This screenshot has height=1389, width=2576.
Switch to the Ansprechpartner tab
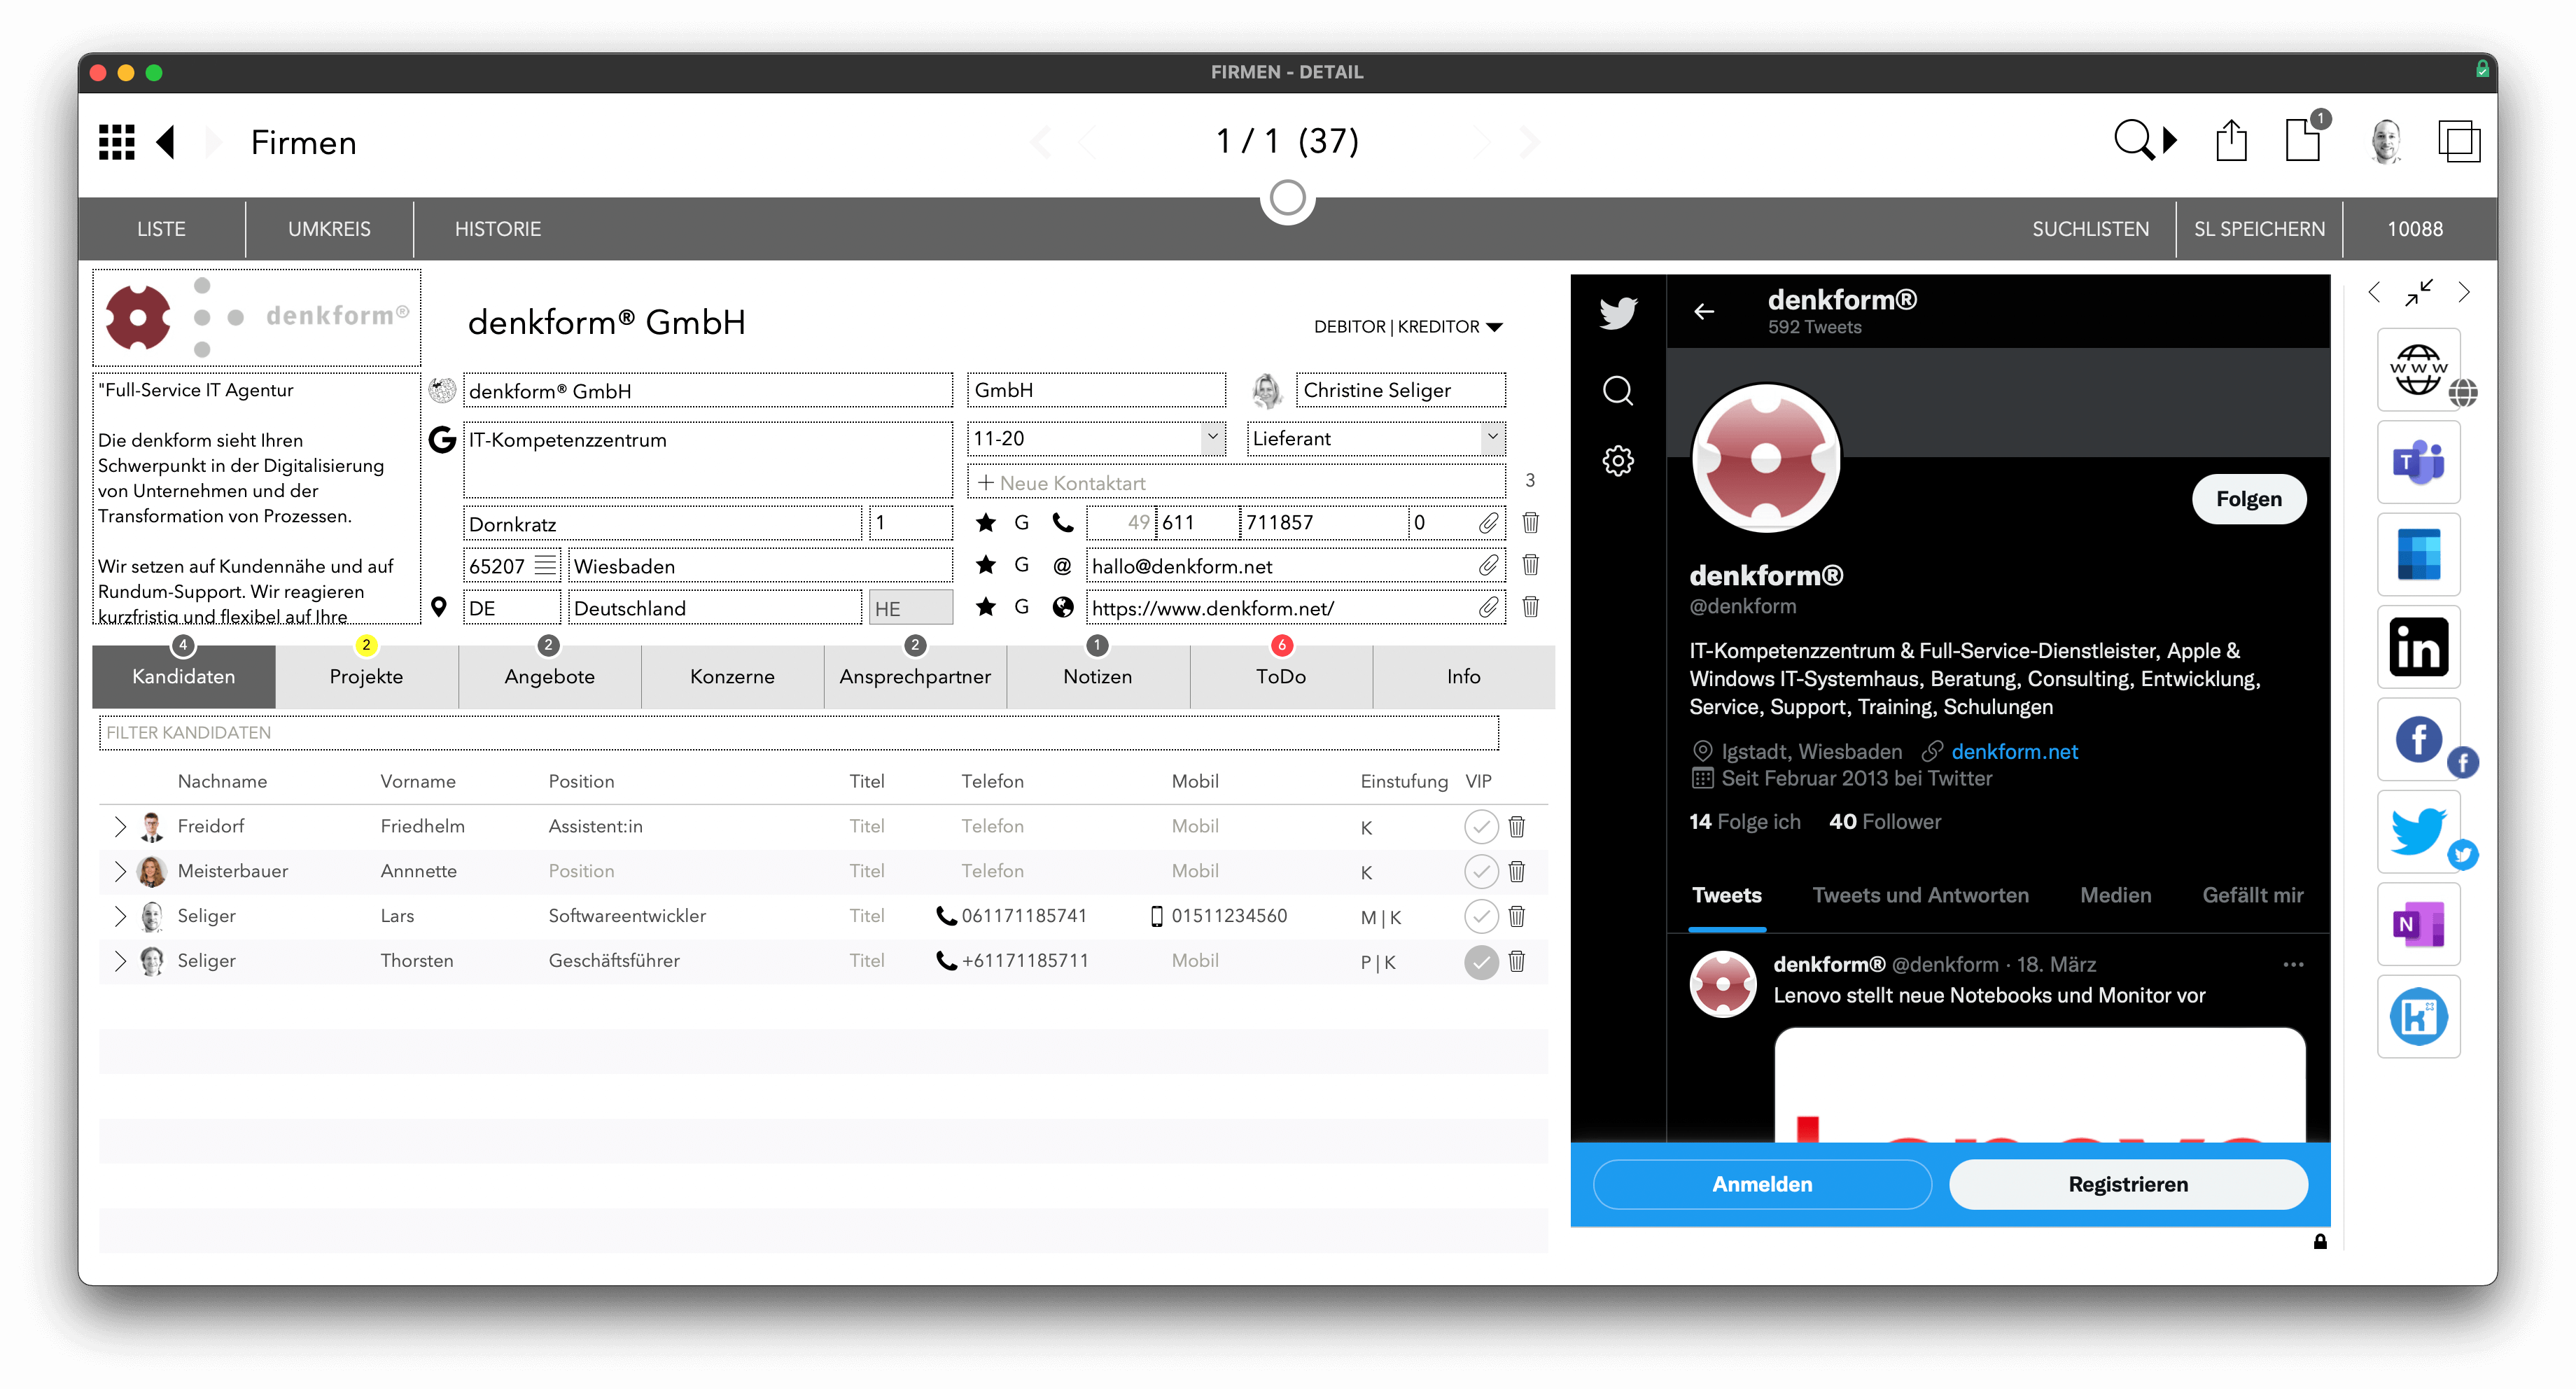pyautogui.click(x=914, y=677)
